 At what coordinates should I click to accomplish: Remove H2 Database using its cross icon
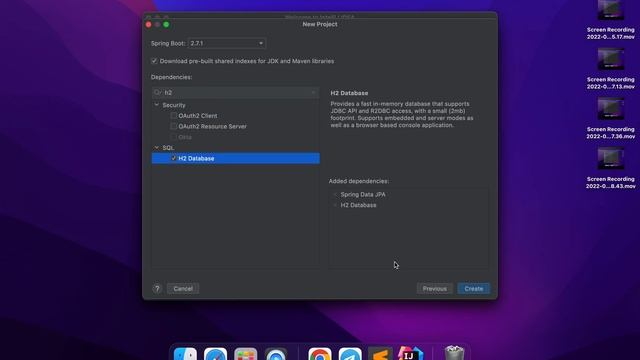point(336,205)
